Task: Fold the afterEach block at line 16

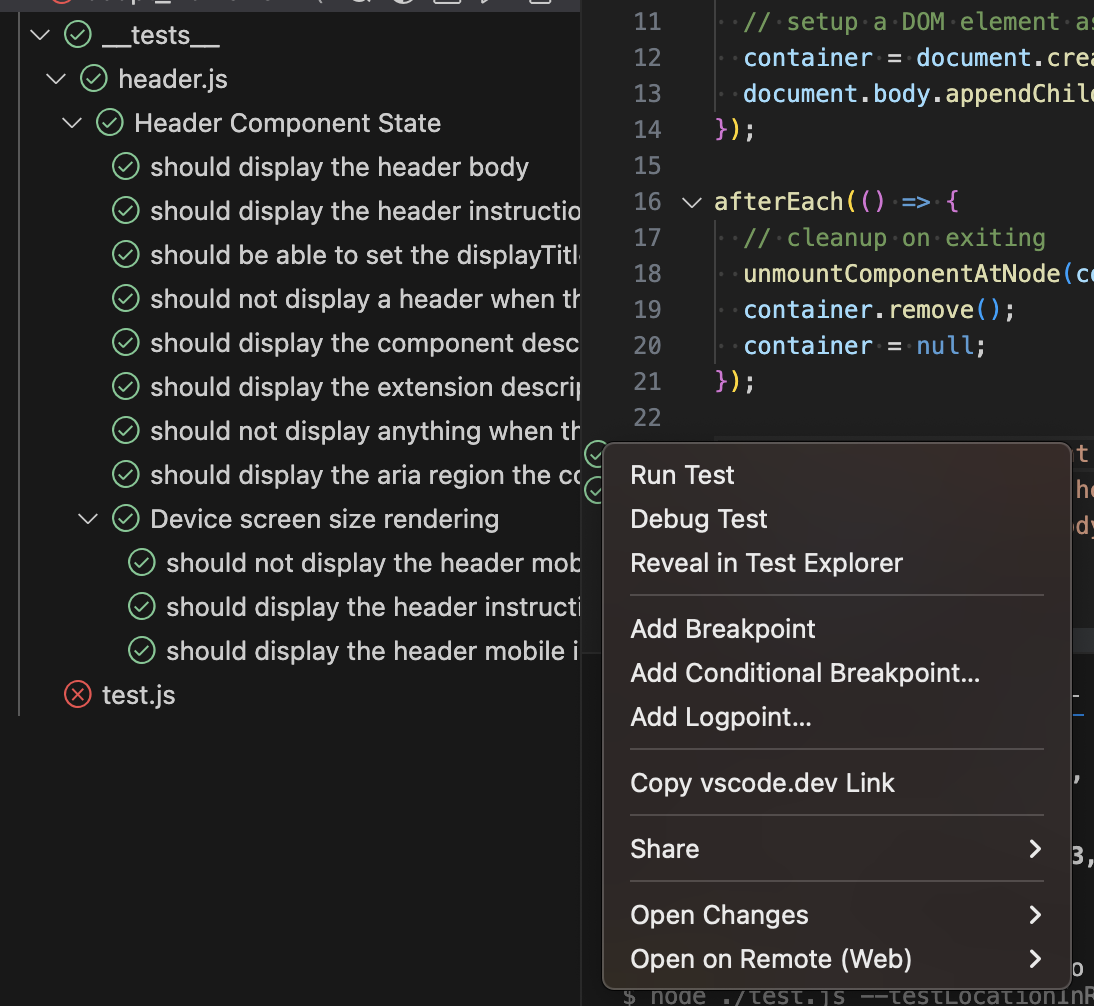Action: click(x=691, y=201)
